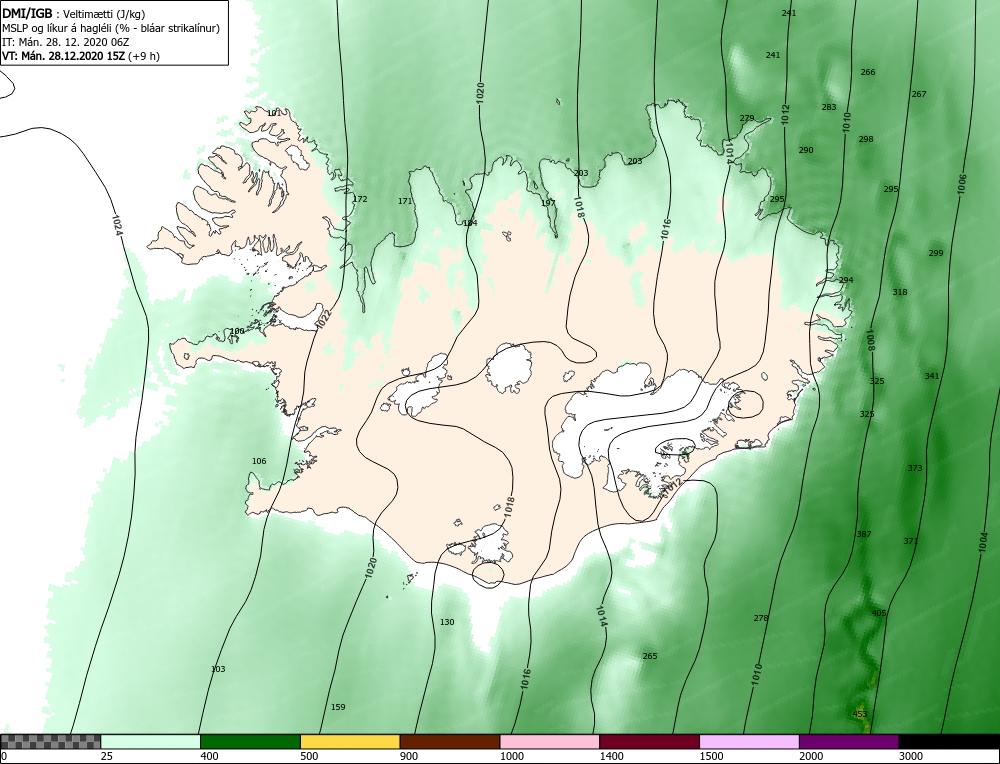Choose the purple 2000–3000 legend swatch
Screen dimensions: 1000x764
click(x=849, y=742)
